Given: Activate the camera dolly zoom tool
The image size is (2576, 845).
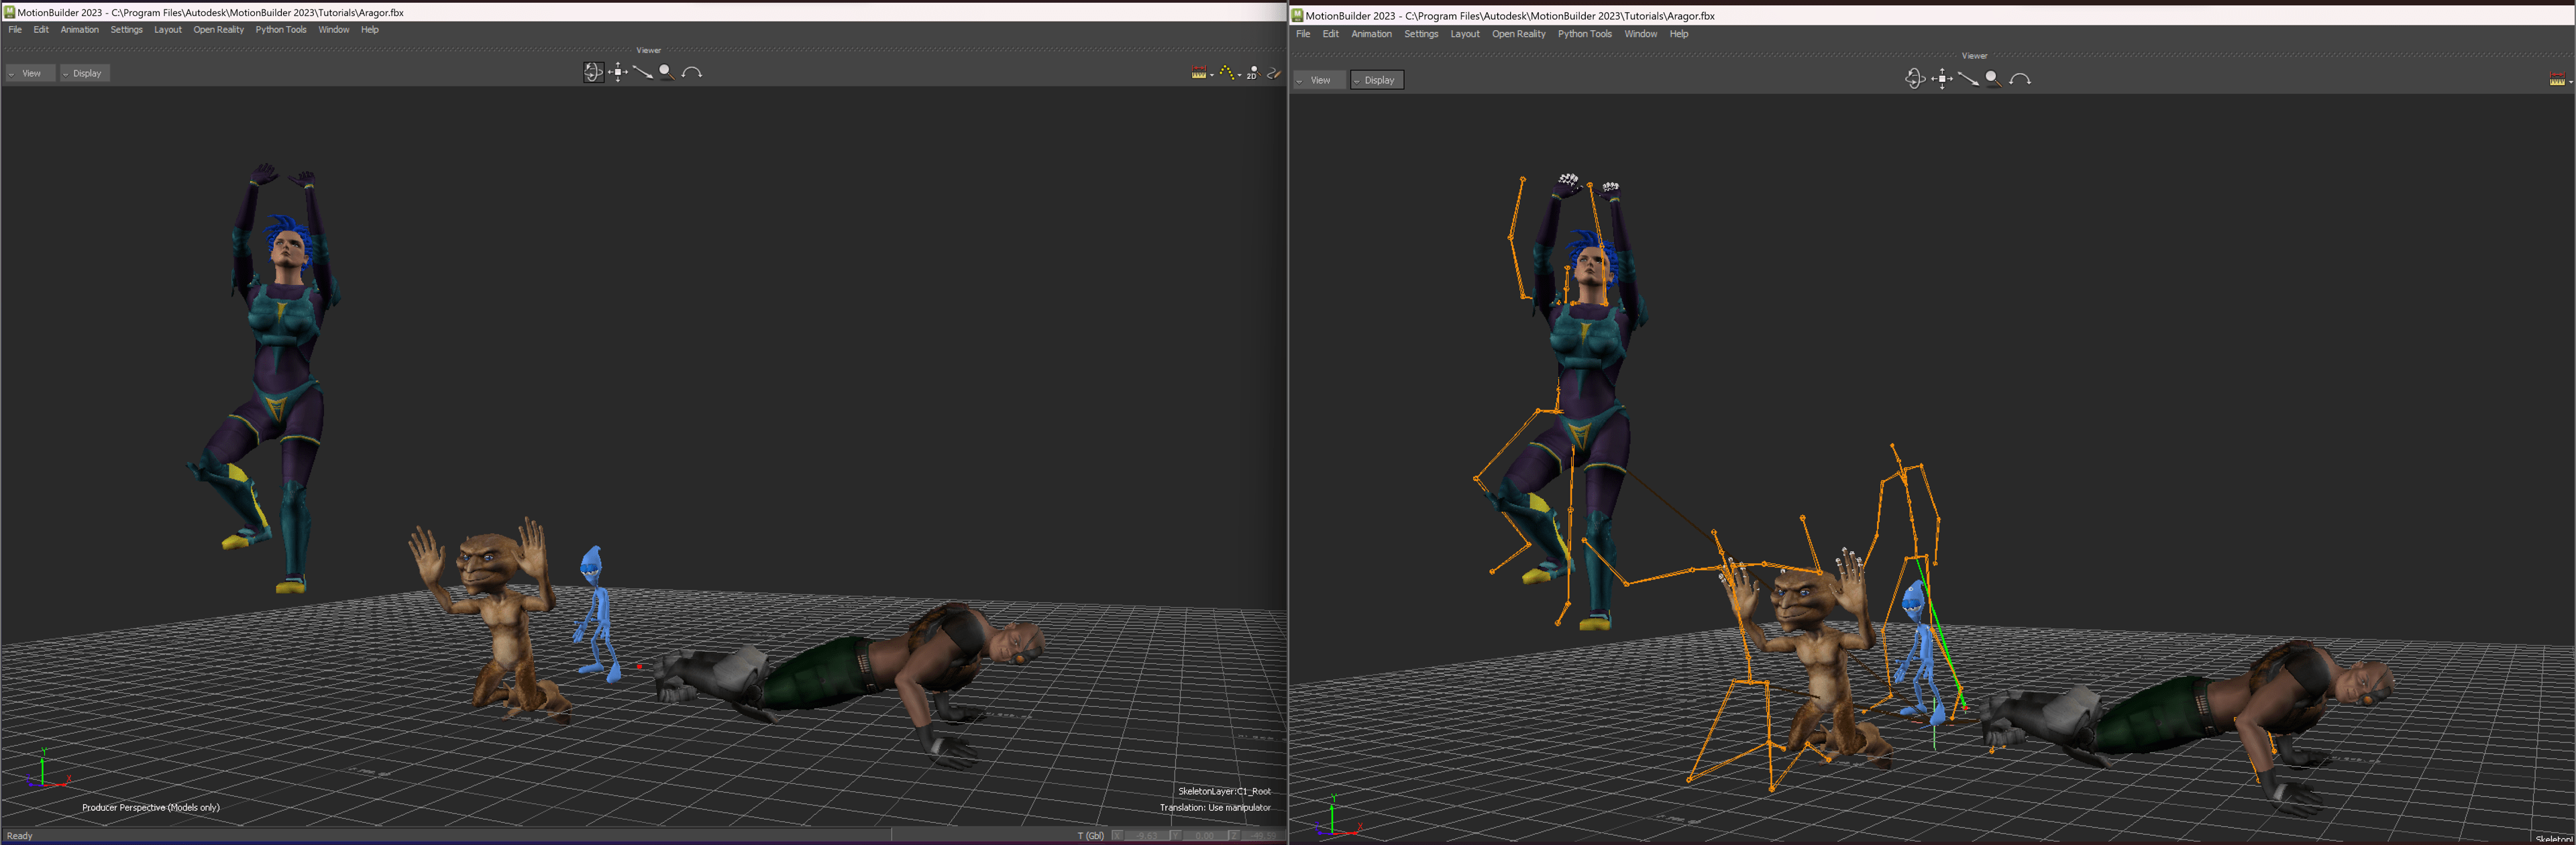Looking at the screenshot, I should (643, 72).
